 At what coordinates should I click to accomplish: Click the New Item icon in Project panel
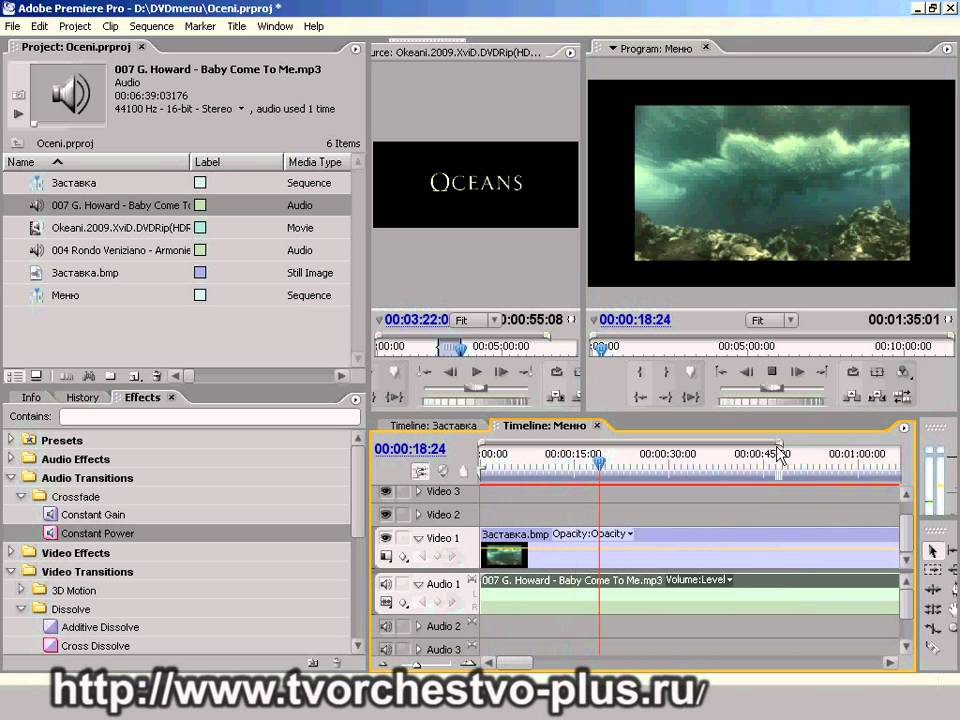(x=135, y=376)
